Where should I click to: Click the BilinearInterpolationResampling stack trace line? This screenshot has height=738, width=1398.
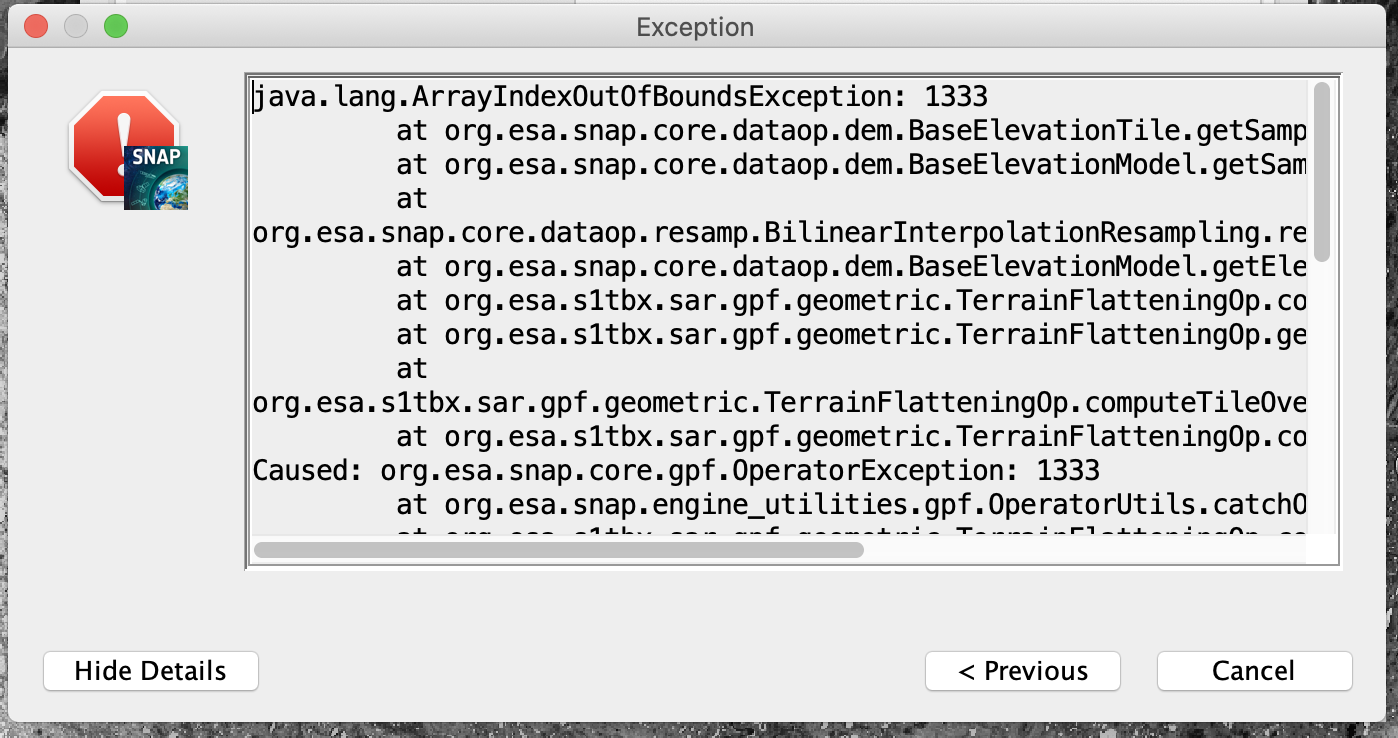(x=780, y=233)
